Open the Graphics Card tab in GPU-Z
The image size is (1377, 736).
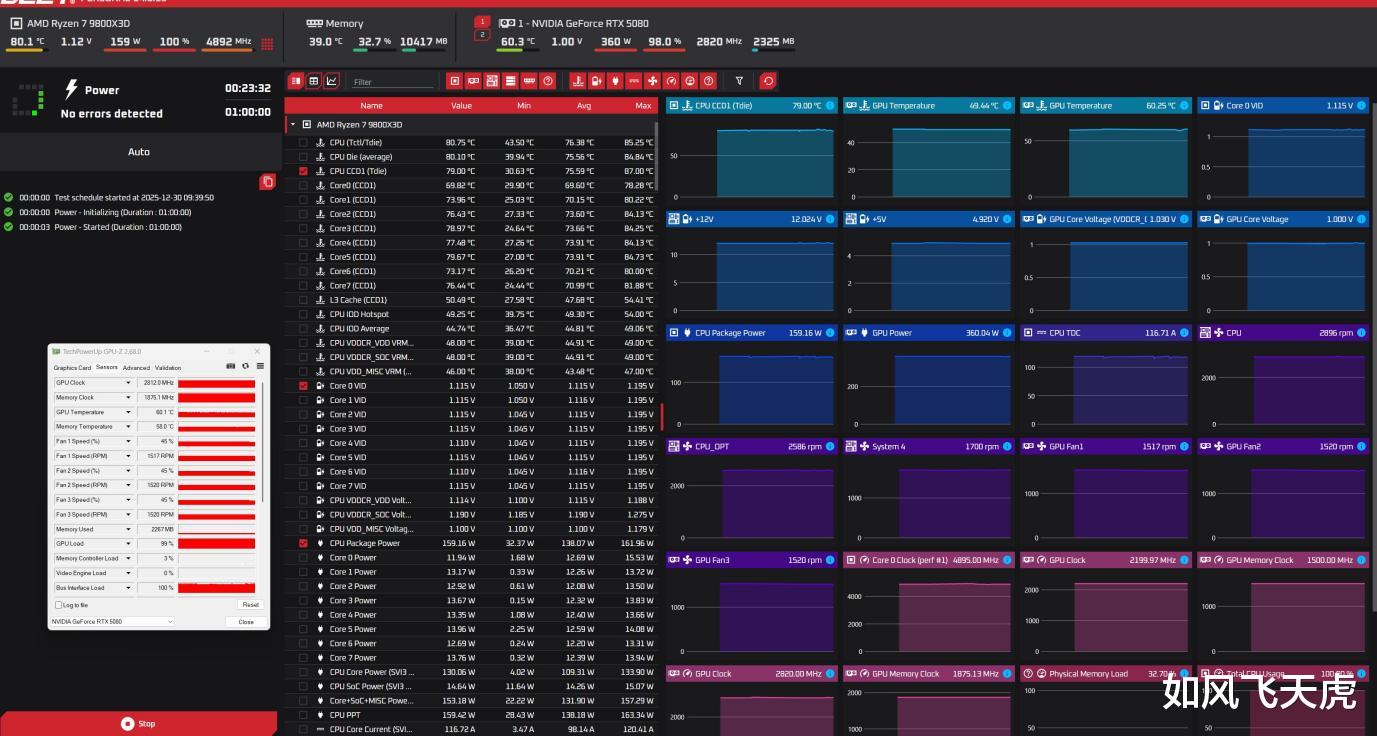point(72,368)
